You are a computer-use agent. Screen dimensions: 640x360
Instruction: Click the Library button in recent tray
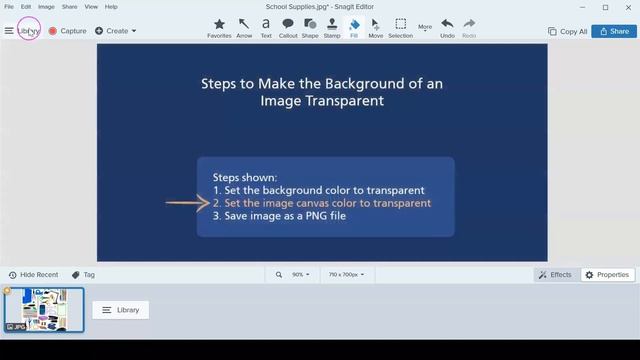pyautogui.click(x=120, y=310)
